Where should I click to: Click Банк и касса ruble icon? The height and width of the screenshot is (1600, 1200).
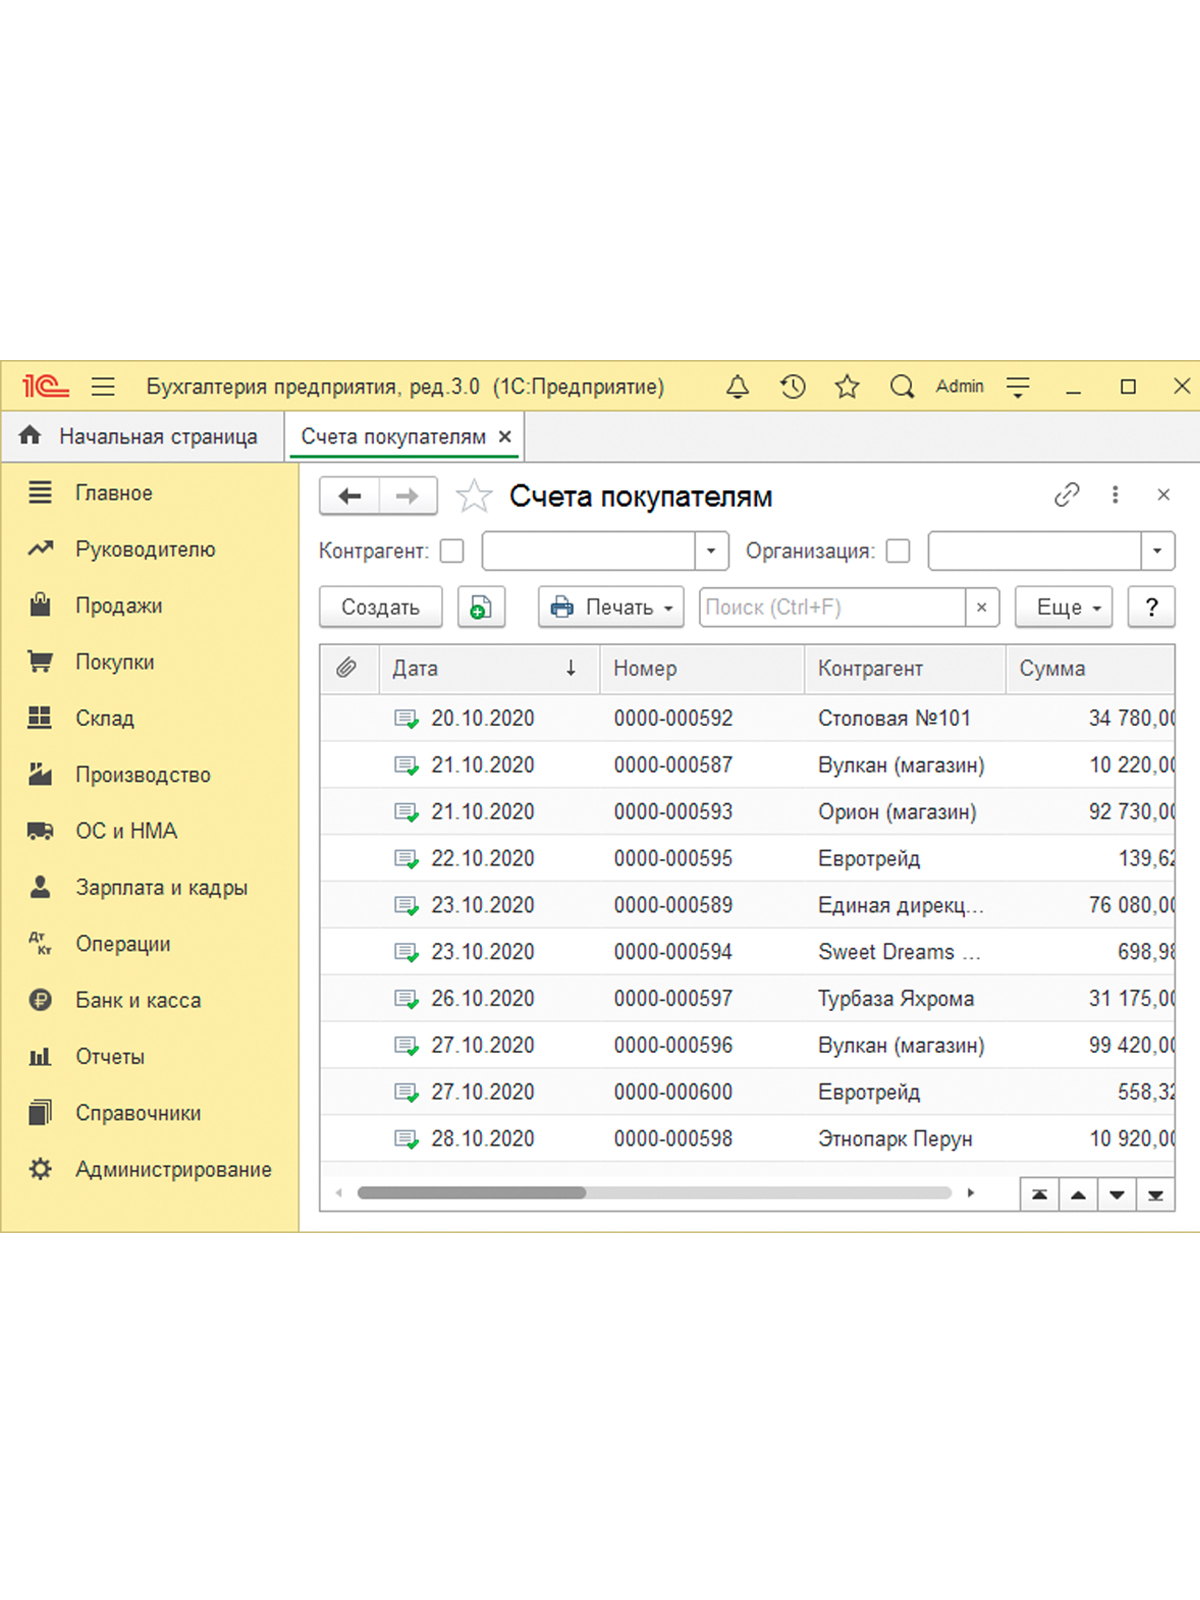[x=40, y=999]
